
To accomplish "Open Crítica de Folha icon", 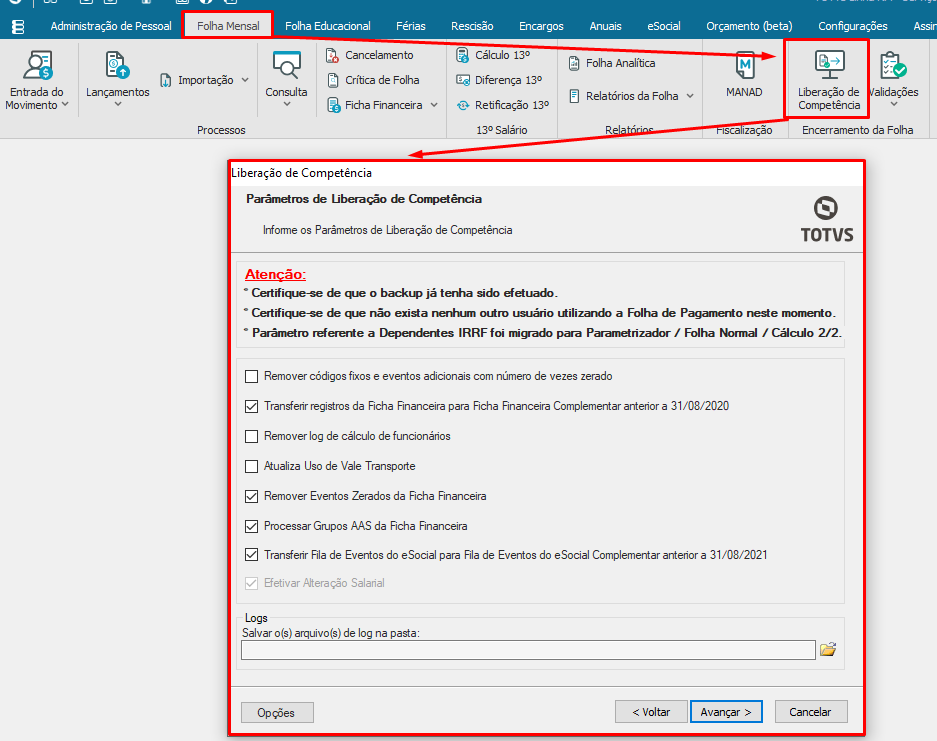I will coord(333,80).
